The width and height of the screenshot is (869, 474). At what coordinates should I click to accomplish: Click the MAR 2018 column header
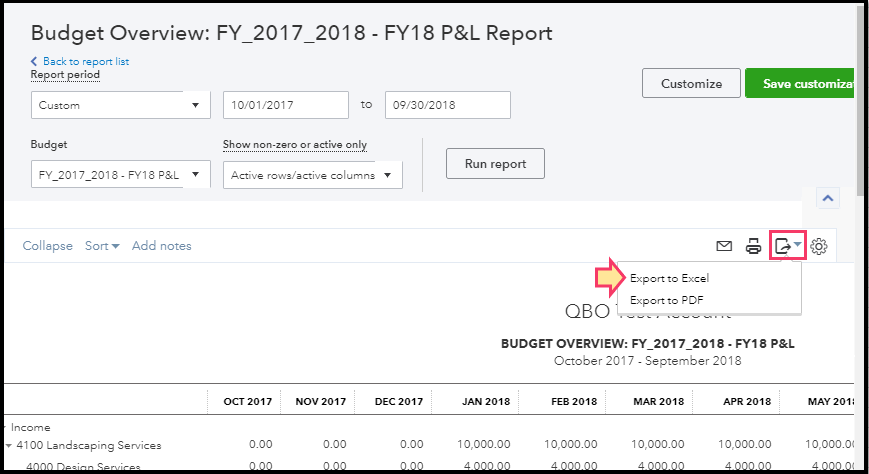[x=659, y=401]
